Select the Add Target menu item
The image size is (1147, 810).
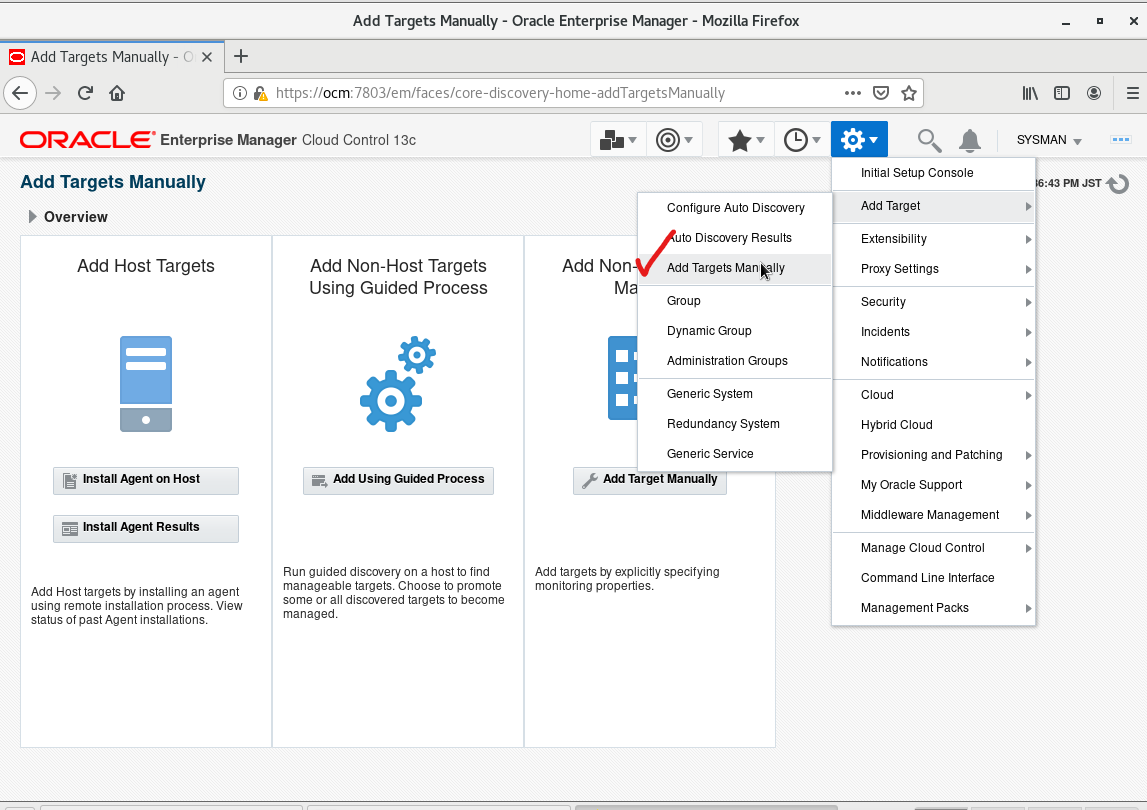click(933, 206)
